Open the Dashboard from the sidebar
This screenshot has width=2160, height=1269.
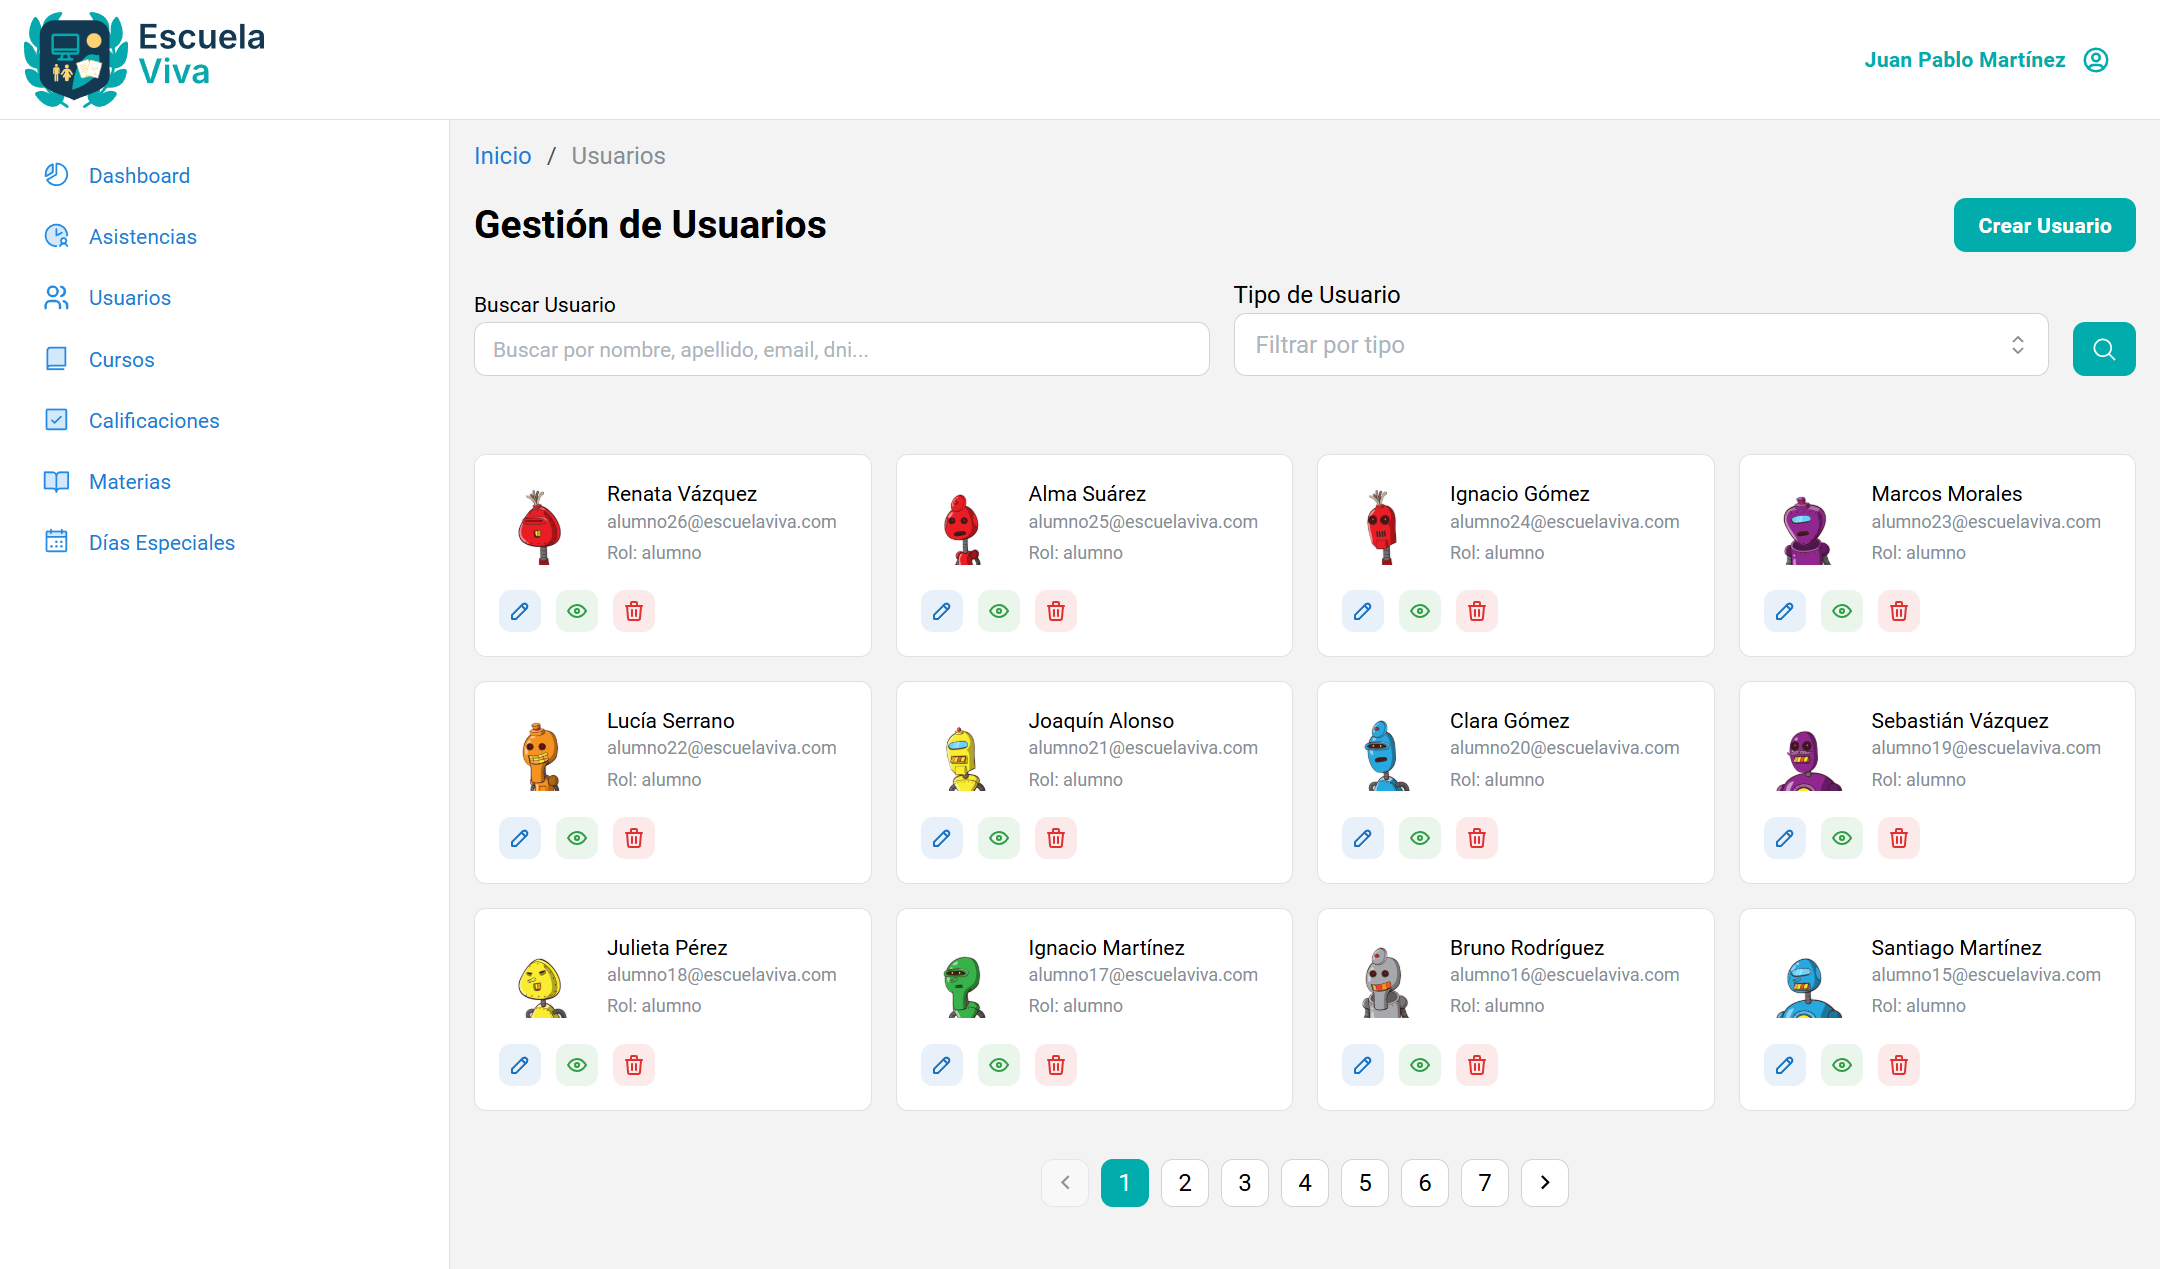point(139,175)
